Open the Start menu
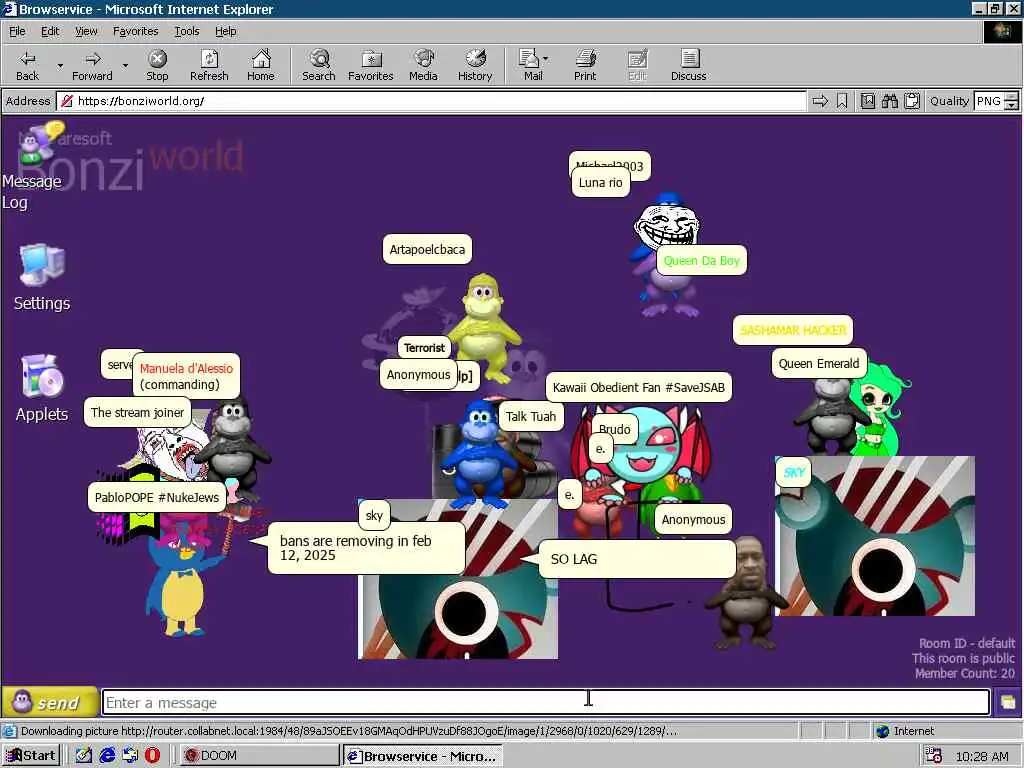Screen dimensions: 1024x768 coord(31,756)
